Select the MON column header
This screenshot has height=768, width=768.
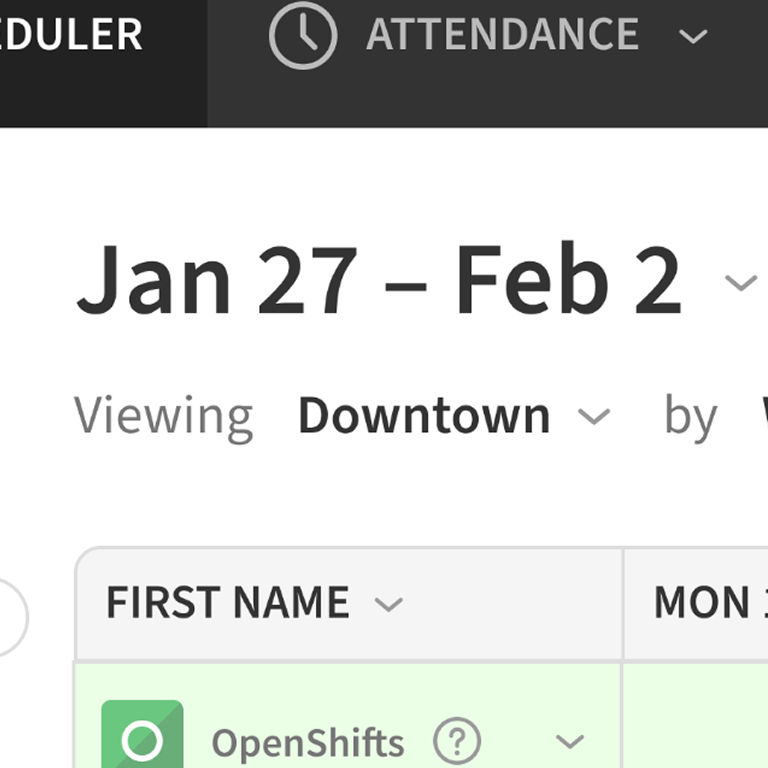[x=702, y=603]
